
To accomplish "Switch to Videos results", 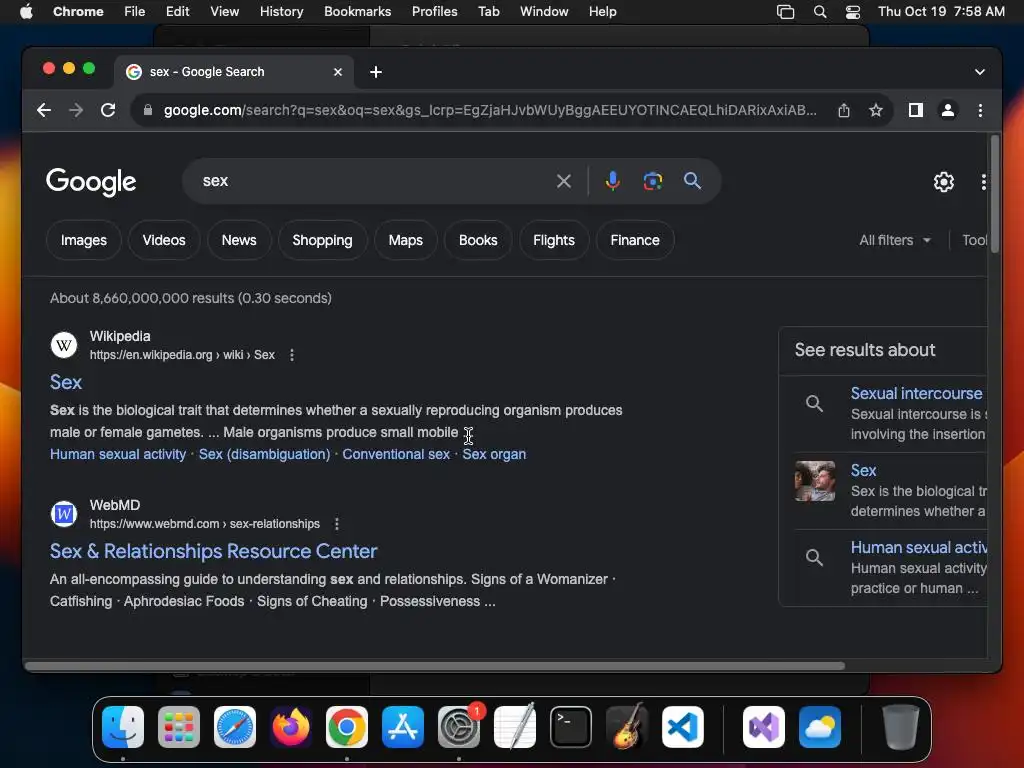I will coord(164,240).
